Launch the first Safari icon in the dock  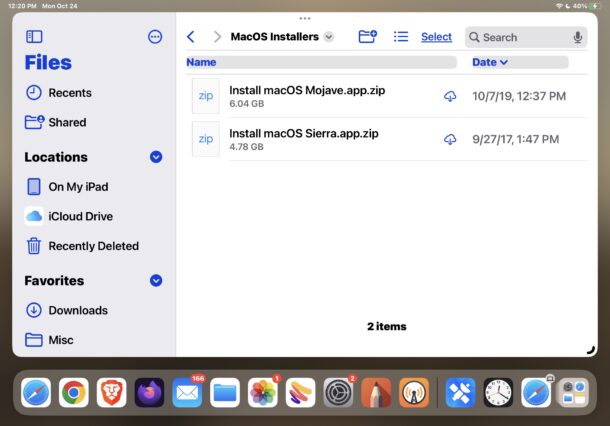(36, 393)
